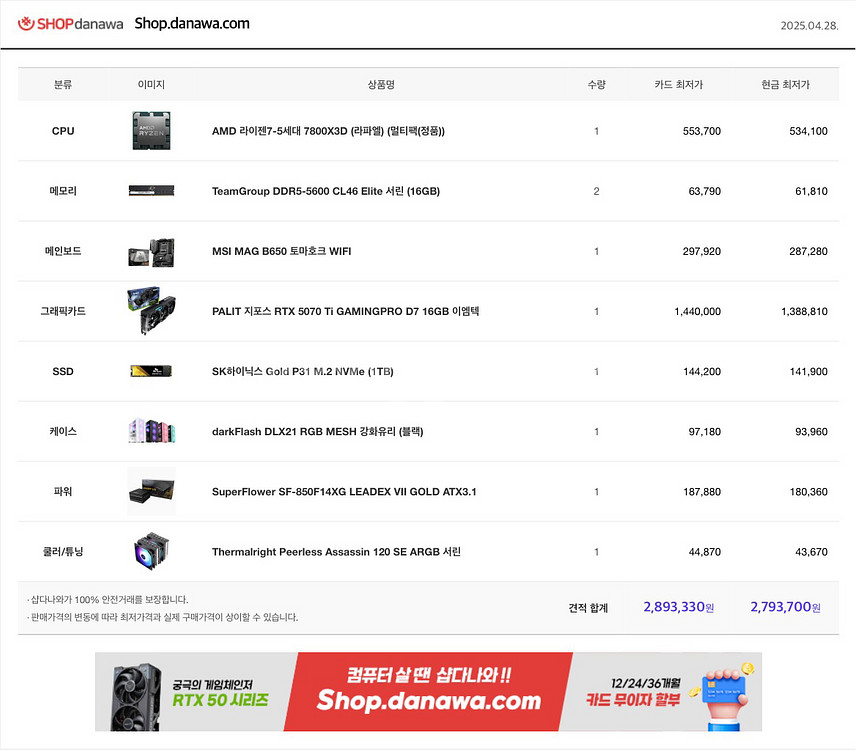Open the MSI MAG B650 토마호크 WIFI link
The image size is (858, 750).
pyautogui.click(x=282, y=252)
